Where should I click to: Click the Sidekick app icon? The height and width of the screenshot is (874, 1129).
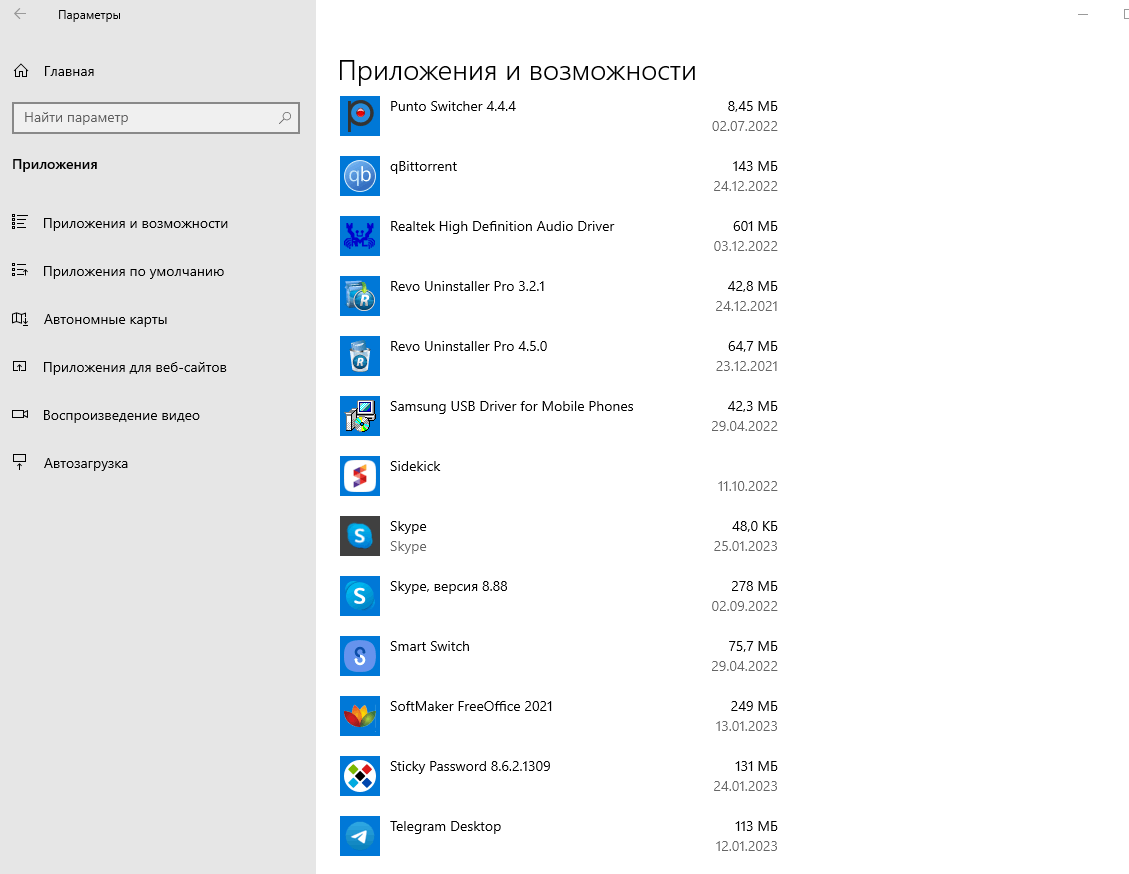coord(359,476)
